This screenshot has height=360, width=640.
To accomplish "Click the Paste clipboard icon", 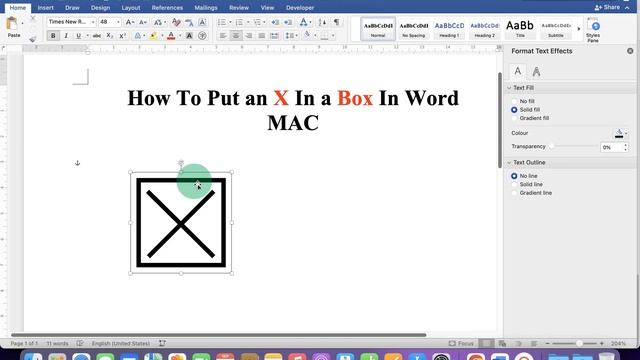I will 12,24.
